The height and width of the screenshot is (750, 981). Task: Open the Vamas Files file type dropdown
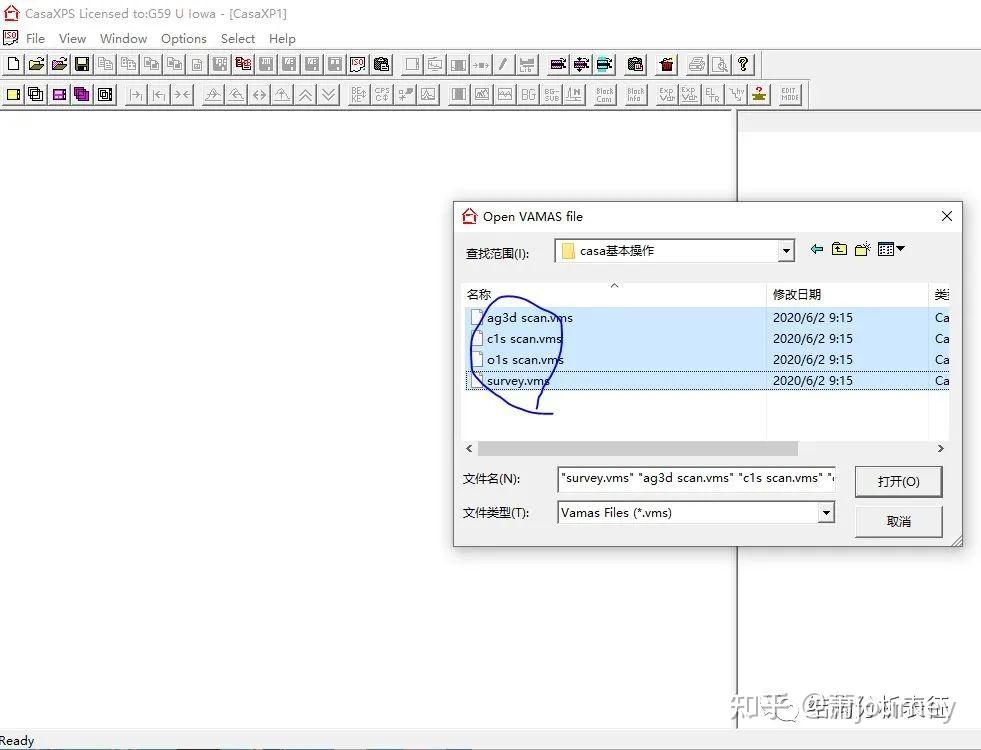(825, 512)
